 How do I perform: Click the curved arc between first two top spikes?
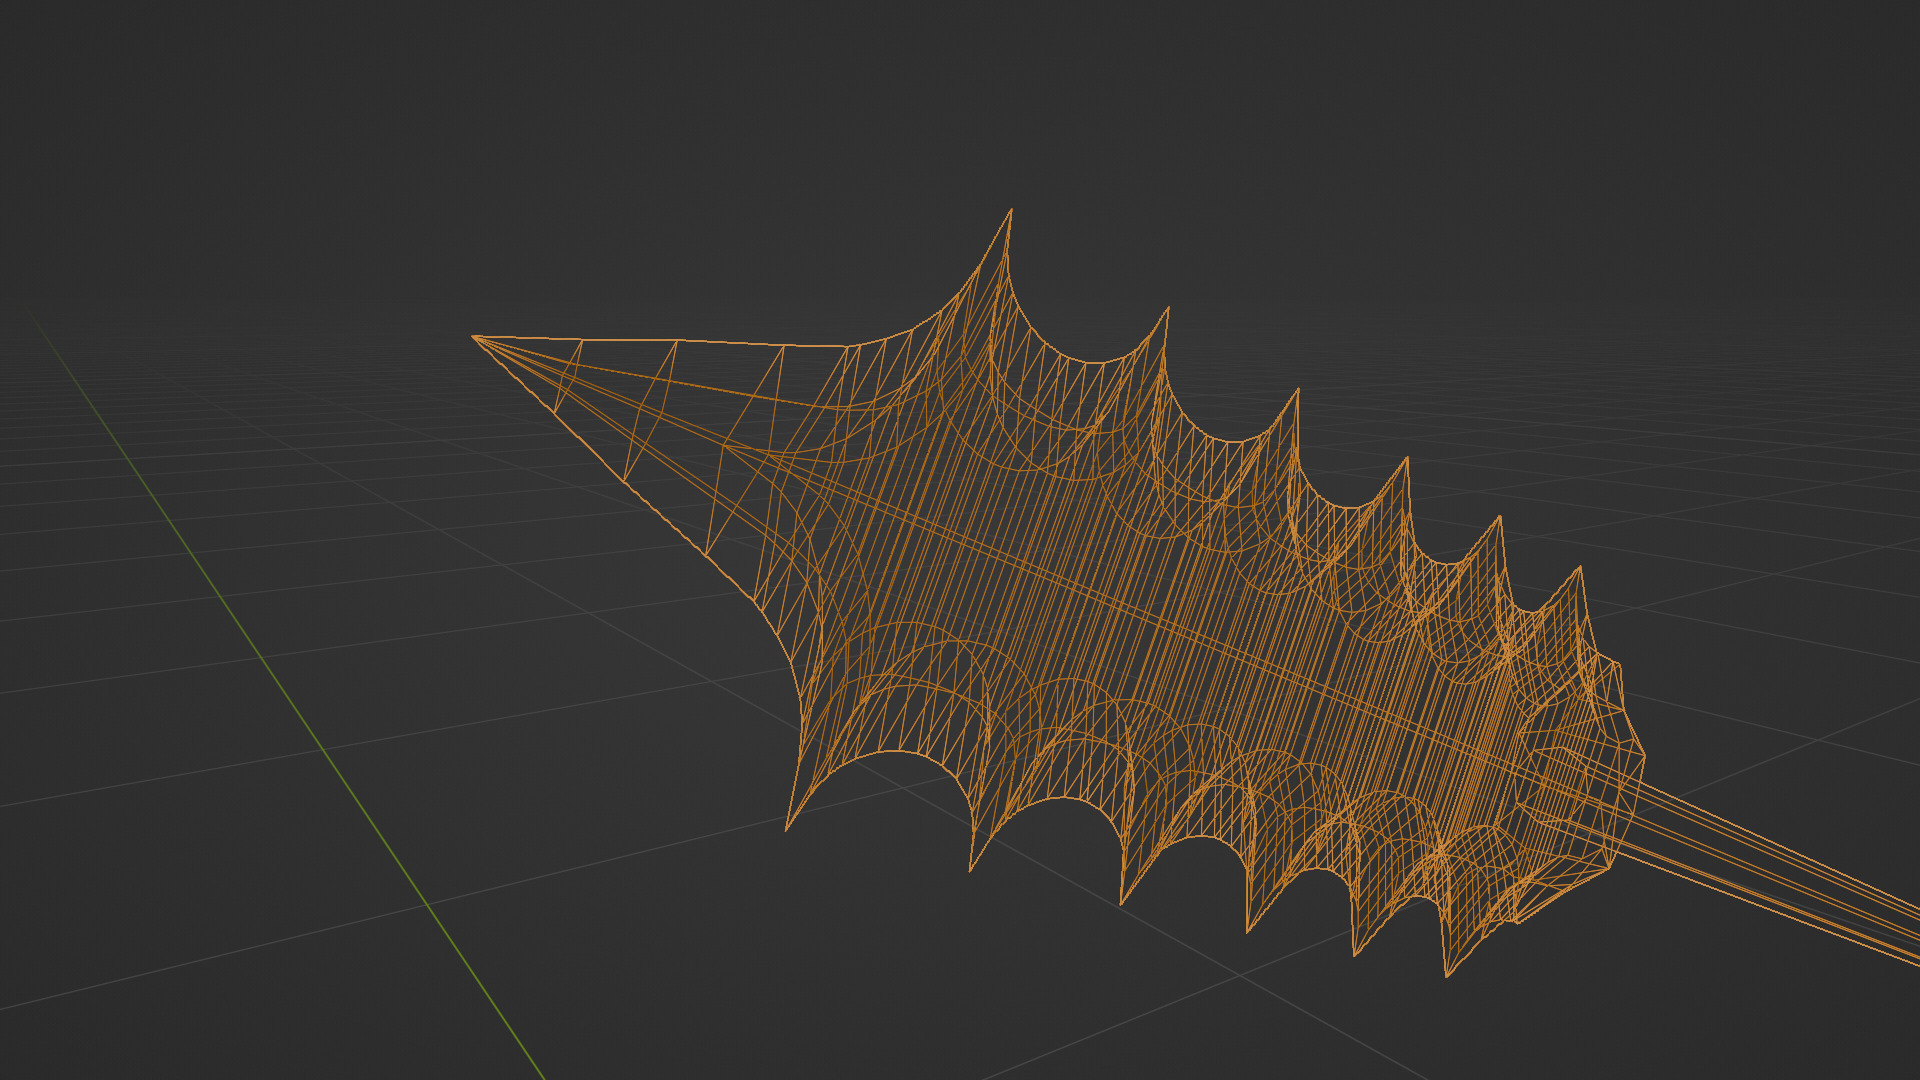click(1095, 362)
